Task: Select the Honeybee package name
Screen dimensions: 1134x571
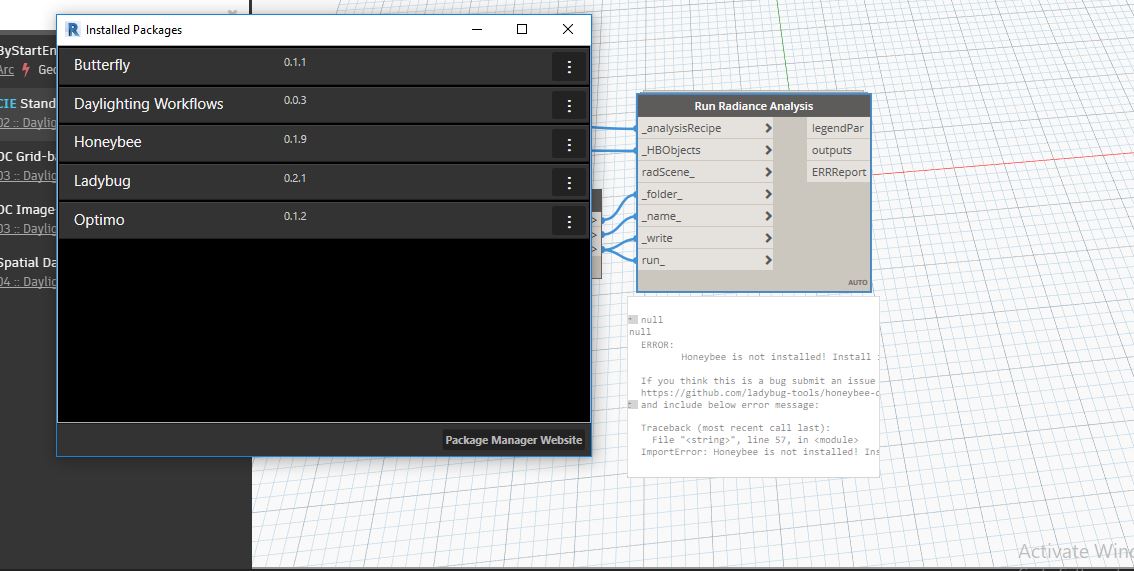Action: (x=108, y=142)
